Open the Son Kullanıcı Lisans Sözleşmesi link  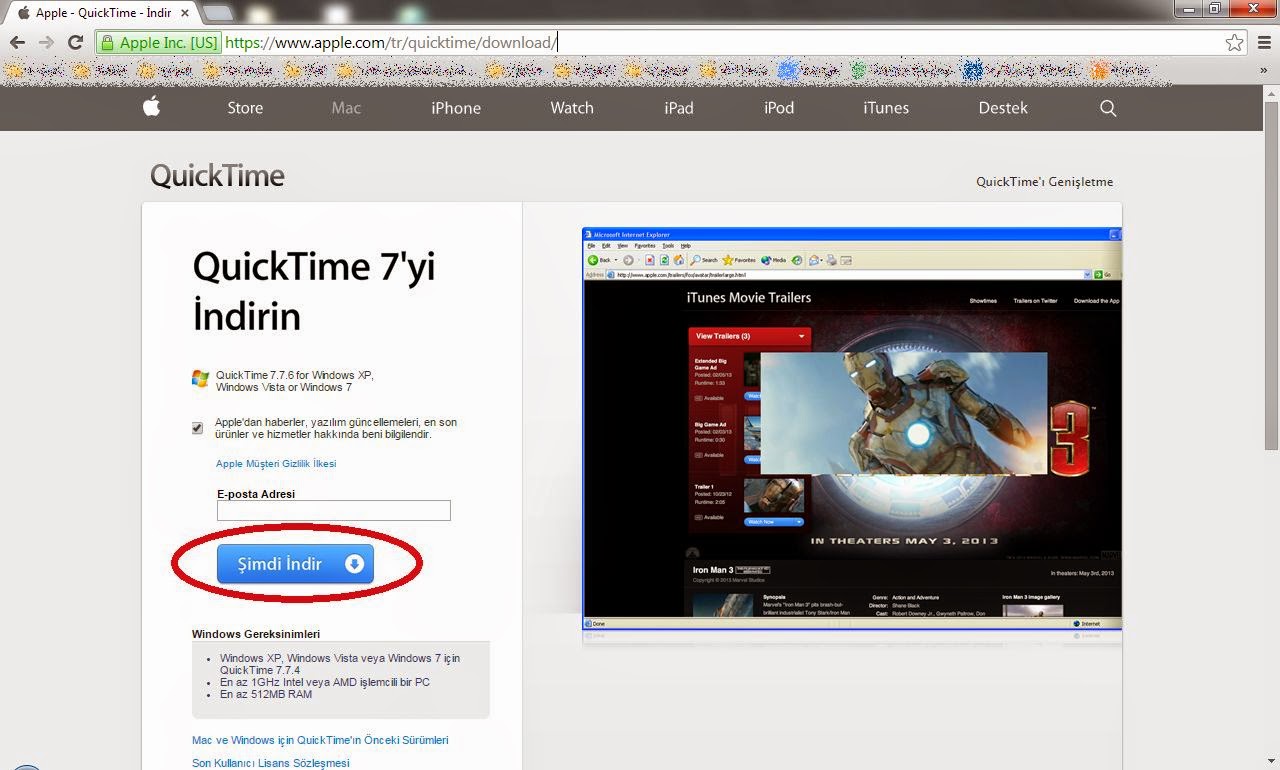tap(271, 763)
